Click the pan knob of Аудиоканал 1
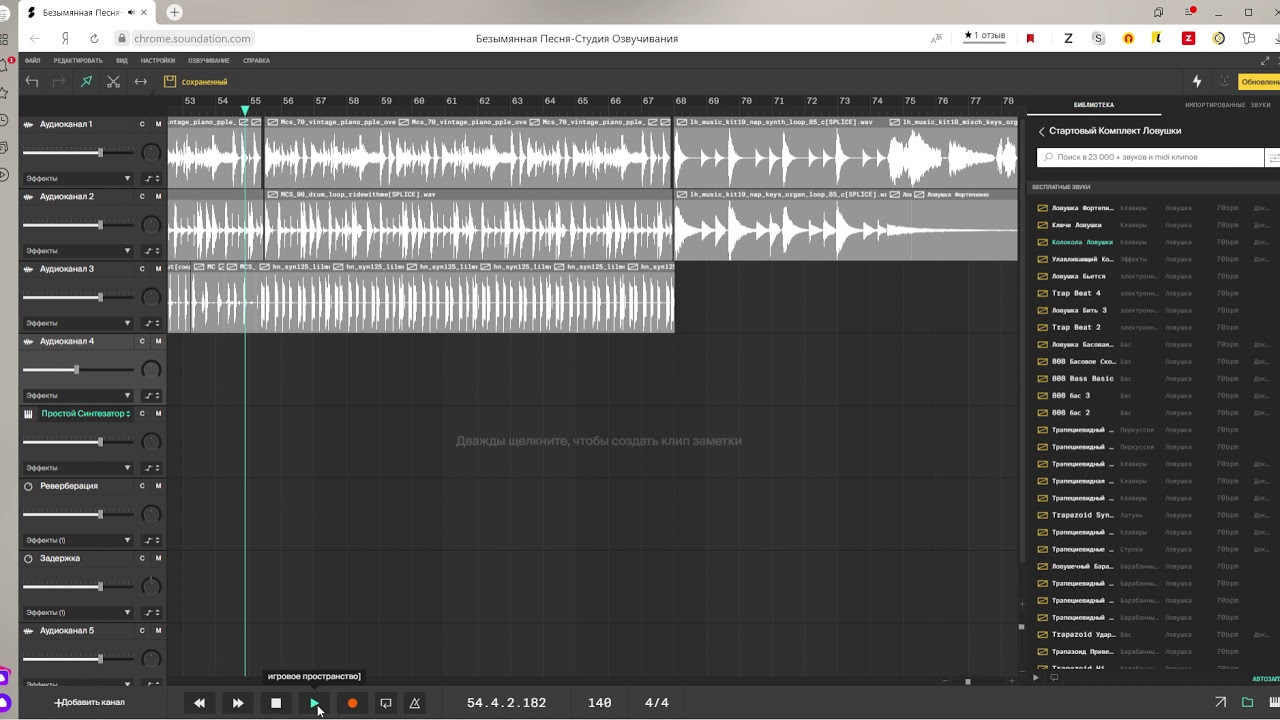 151,153
